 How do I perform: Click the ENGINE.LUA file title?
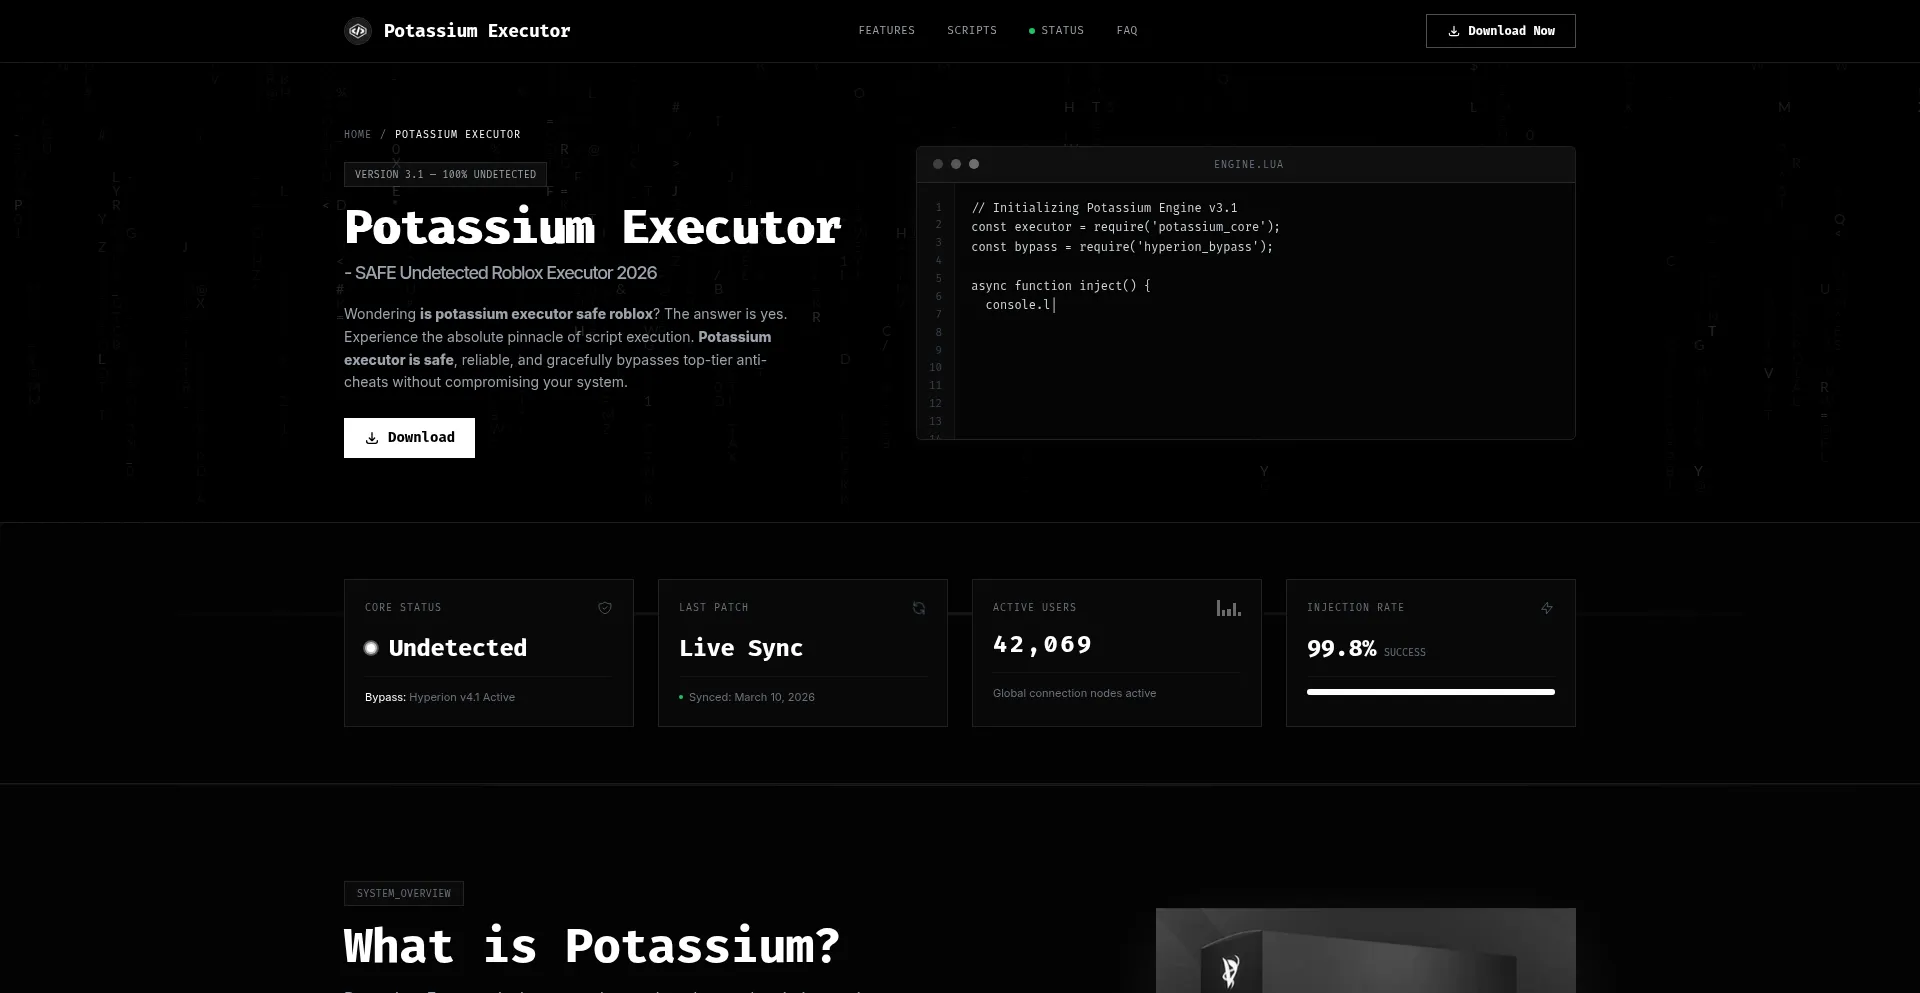pyautogui.click(x=1248, y=164)
